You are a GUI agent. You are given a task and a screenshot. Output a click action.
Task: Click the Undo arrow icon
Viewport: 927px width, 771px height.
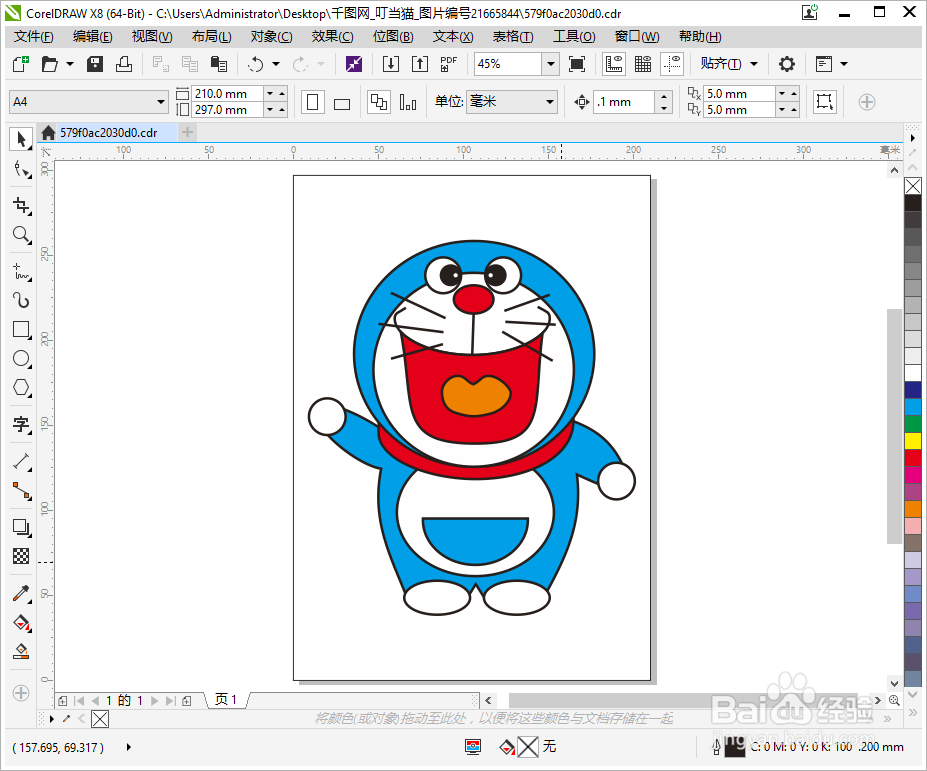[x=255, y=64]
